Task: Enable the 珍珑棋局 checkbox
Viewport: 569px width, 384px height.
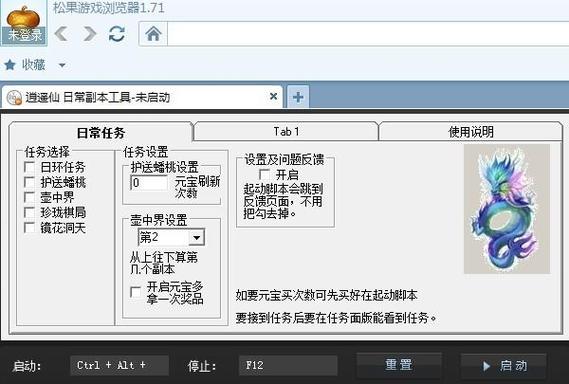Action: (x=29, y=213)
